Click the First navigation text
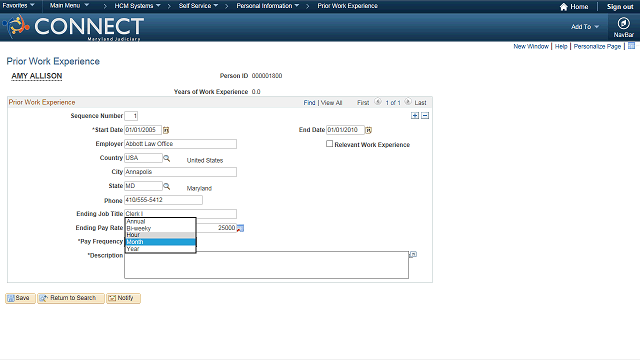This screenshot has width=640, height=360. [363, 102]
